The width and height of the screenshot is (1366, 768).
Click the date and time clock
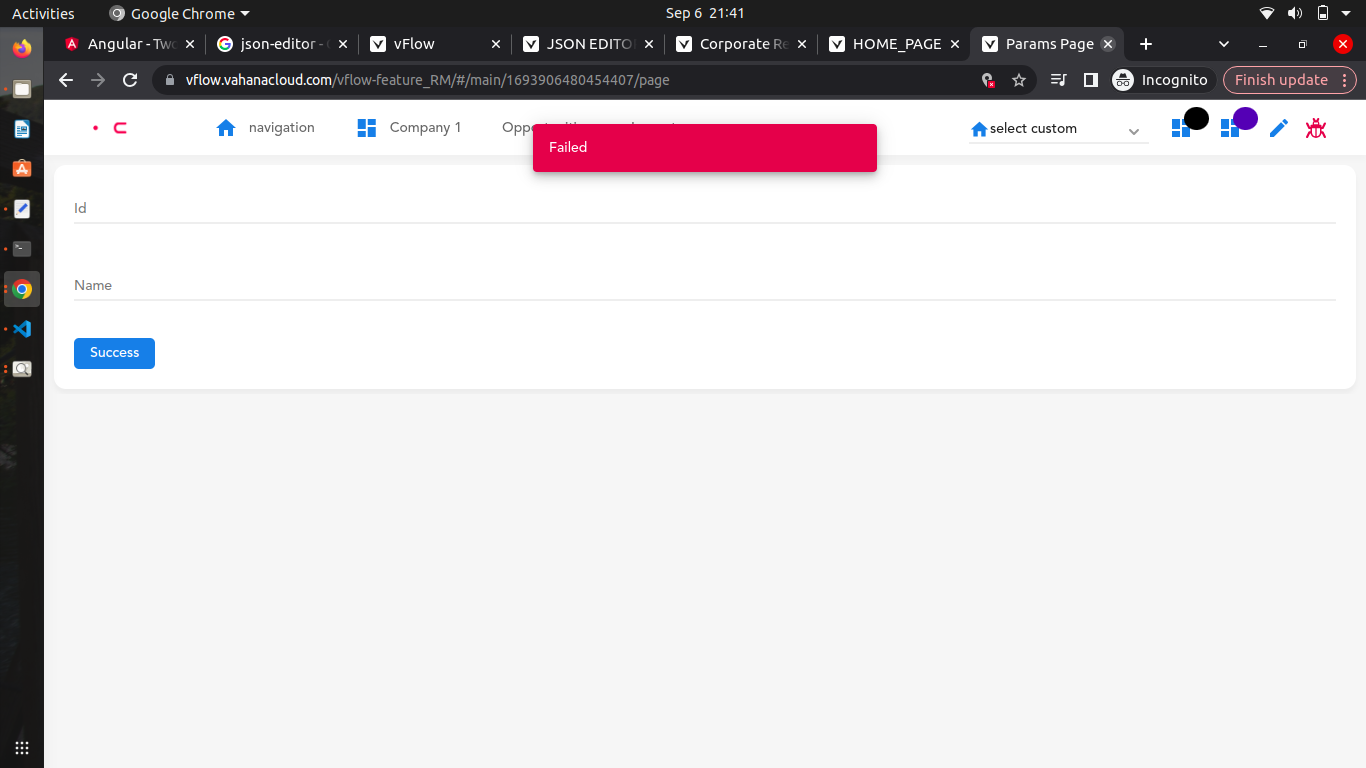point(705,13)
